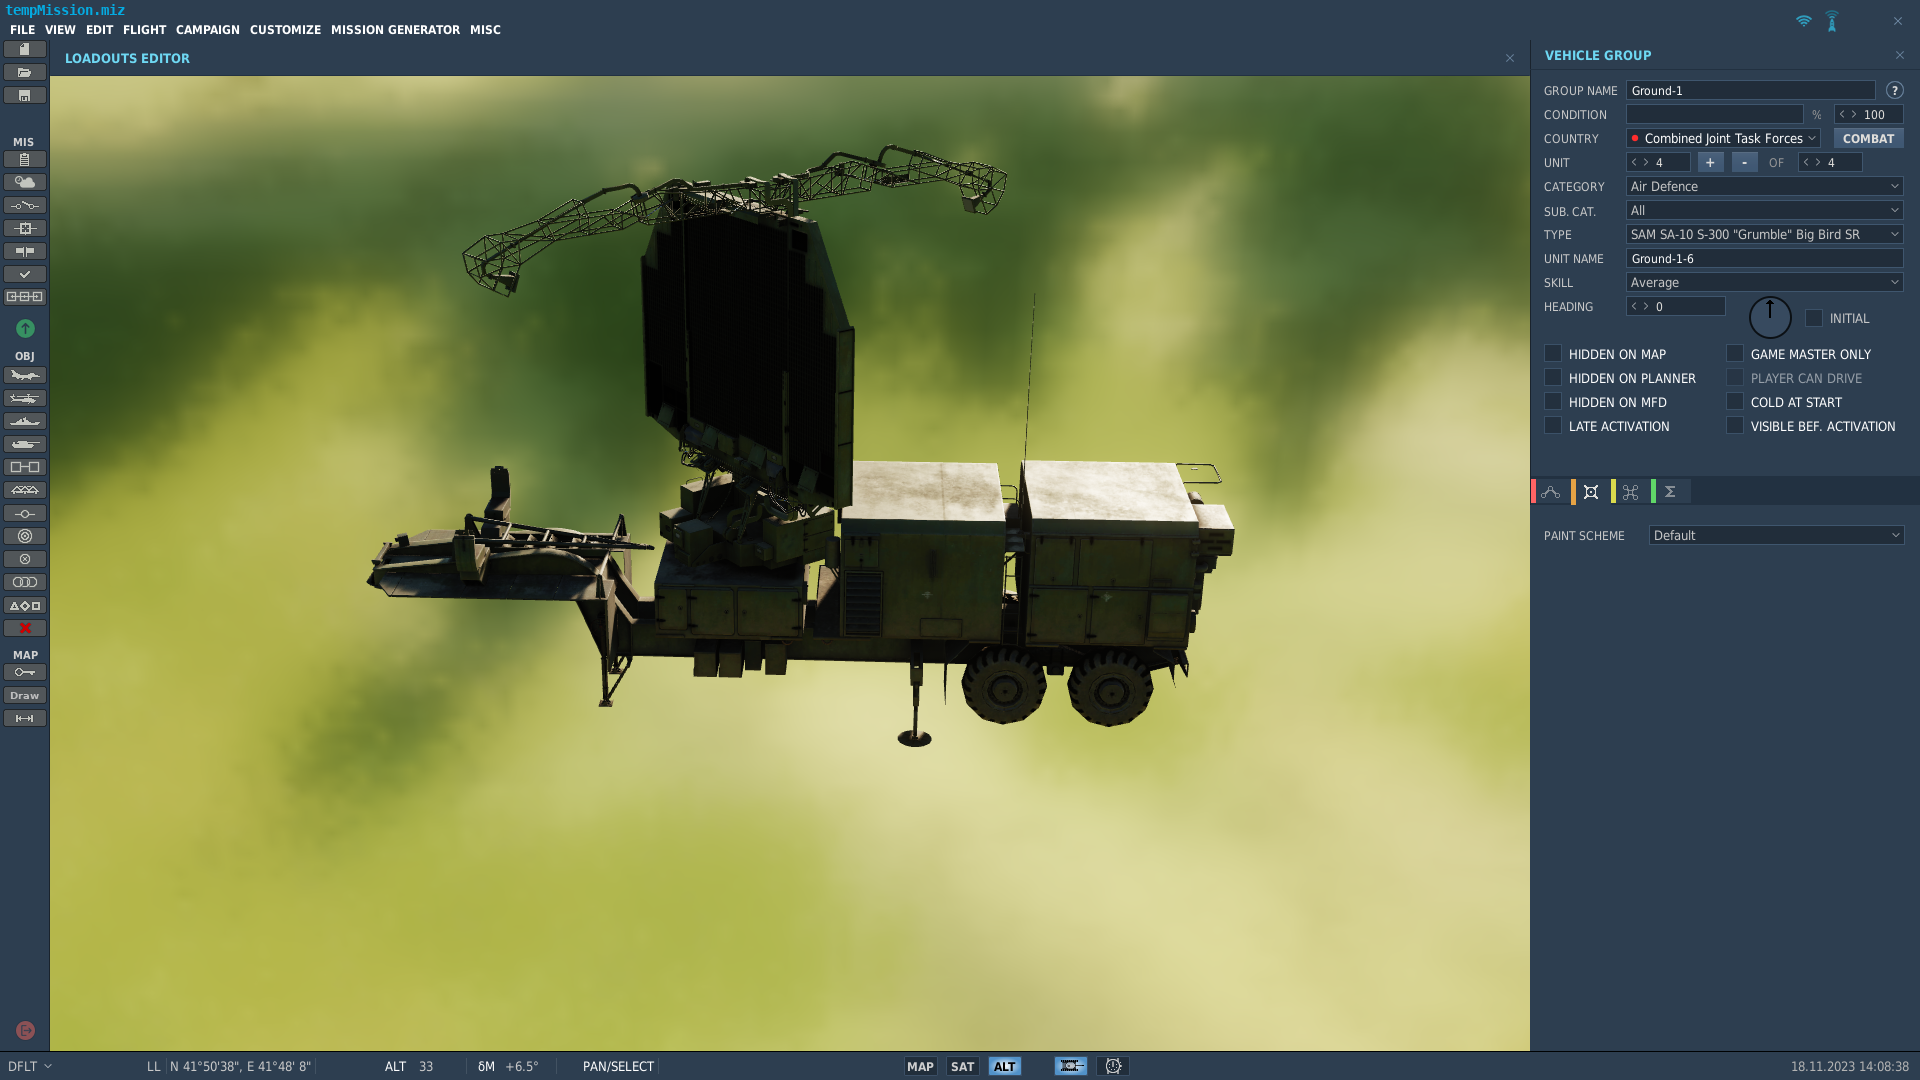Select the ruler distance measure tool
1920x1080 pixels.
pos(25,718)
